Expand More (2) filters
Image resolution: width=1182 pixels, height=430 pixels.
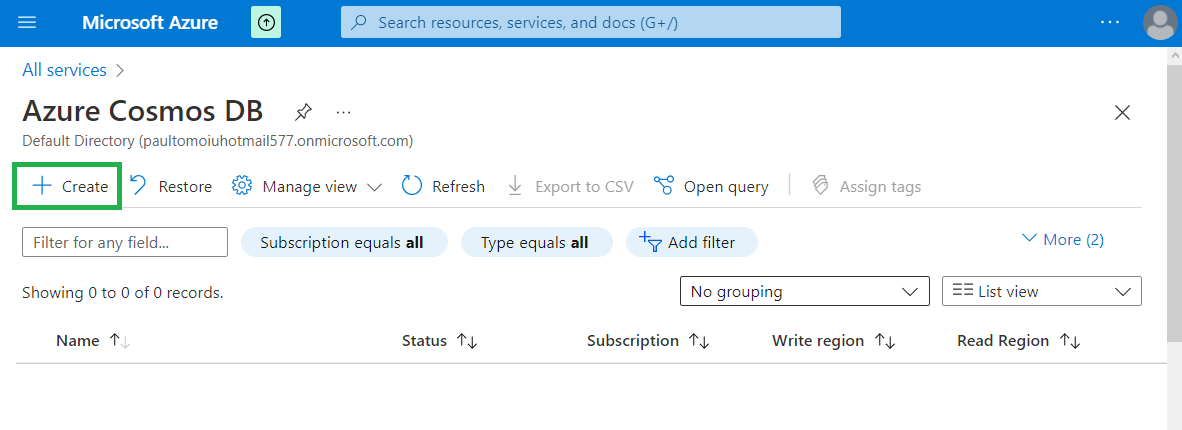click(1063, 240)
